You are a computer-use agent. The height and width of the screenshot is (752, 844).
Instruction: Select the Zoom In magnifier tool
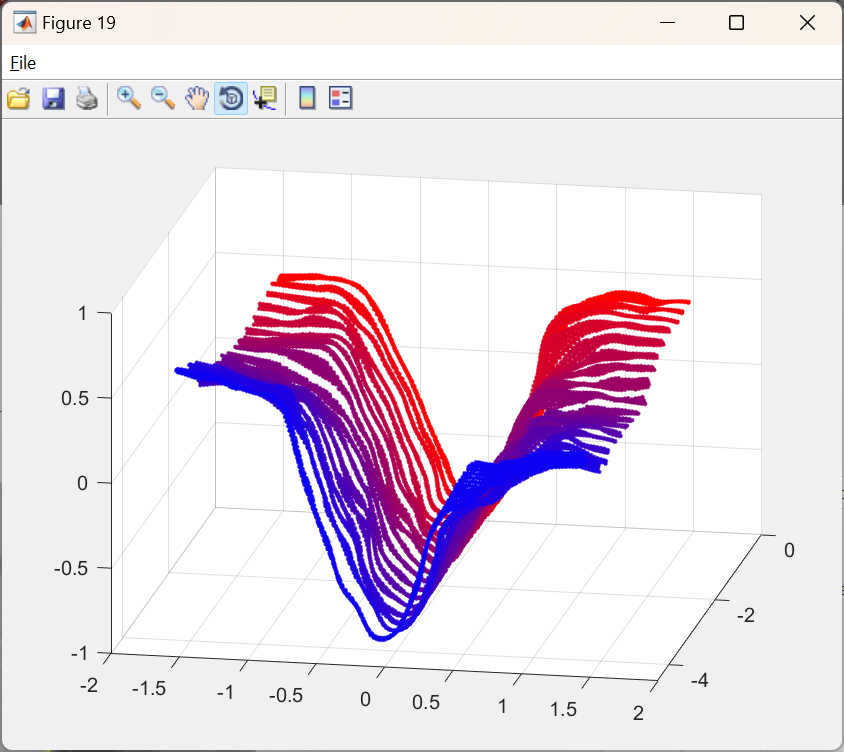(x=129, y=98)
